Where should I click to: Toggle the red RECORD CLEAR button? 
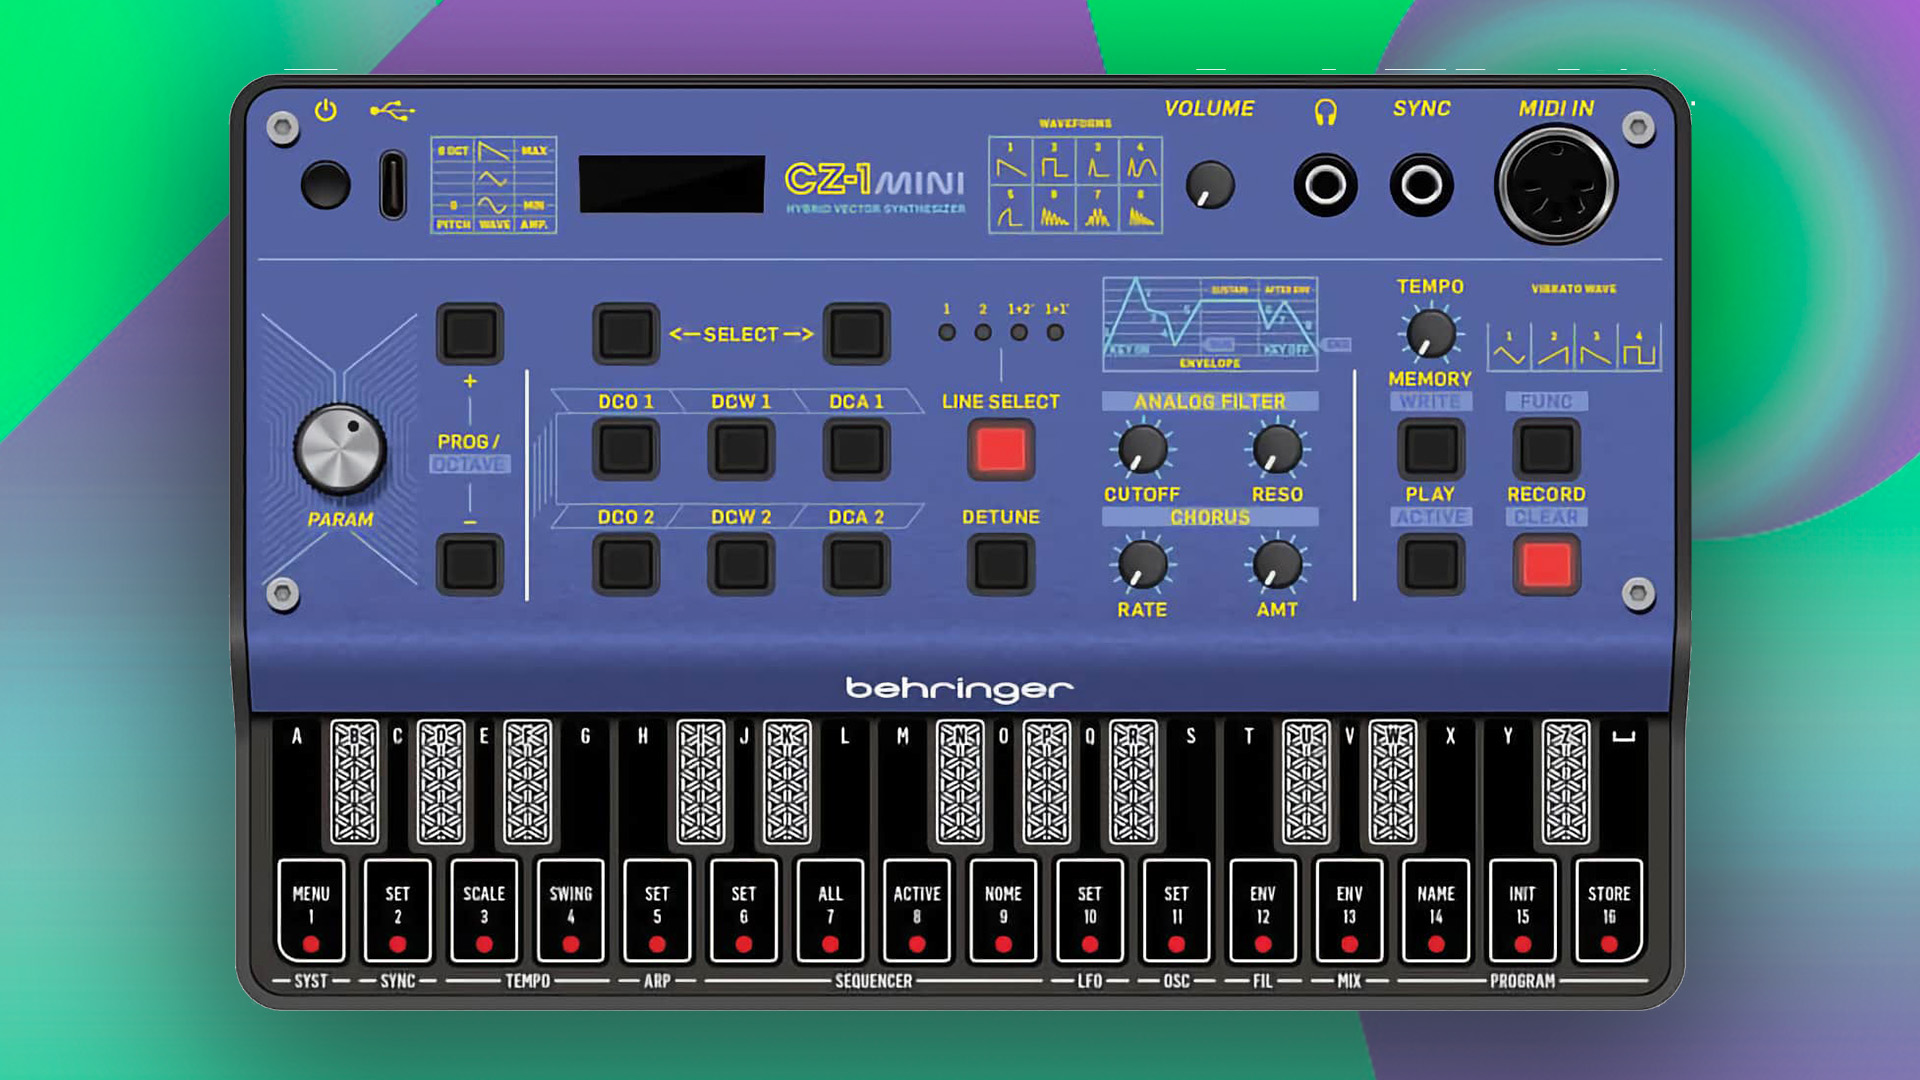[1546, 565]
